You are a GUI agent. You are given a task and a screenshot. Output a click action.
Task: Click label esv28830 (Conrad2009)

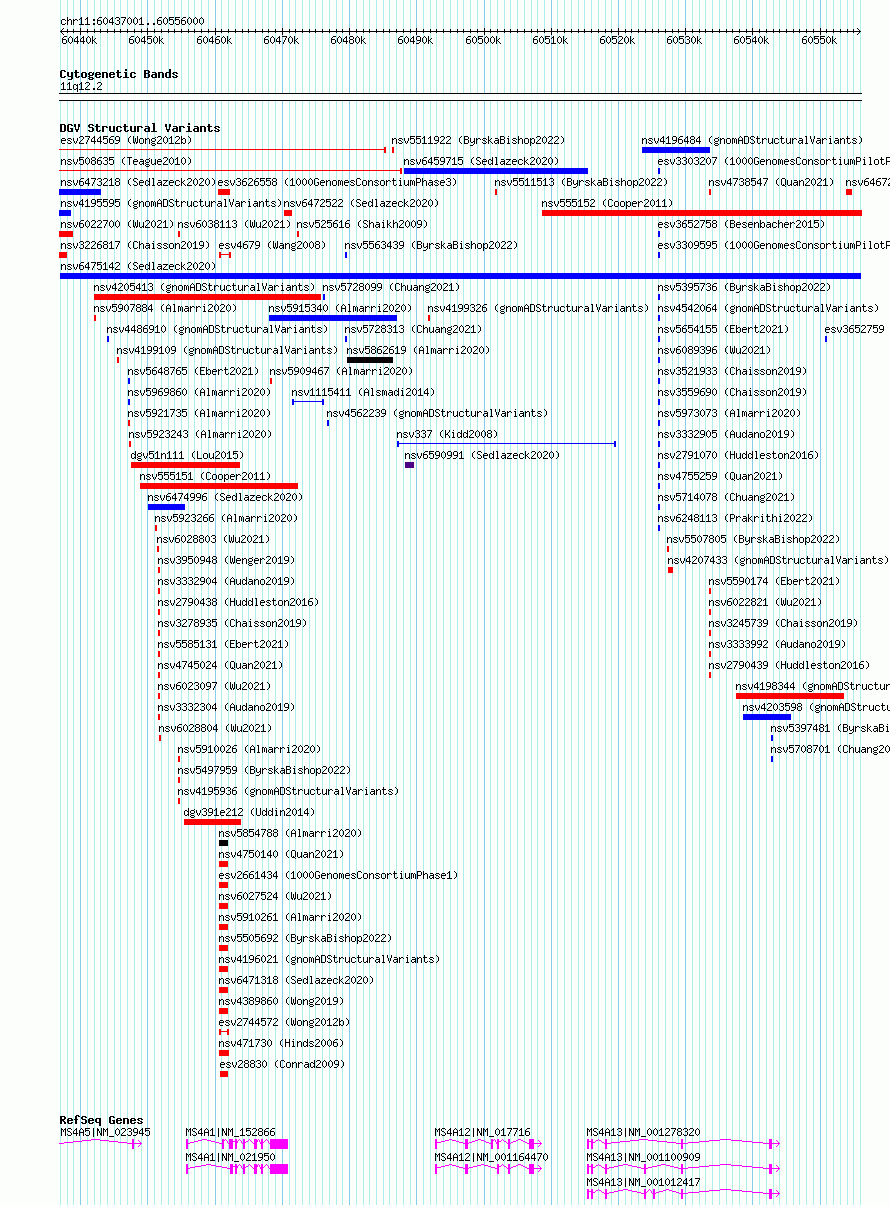tap(282, 1064)
